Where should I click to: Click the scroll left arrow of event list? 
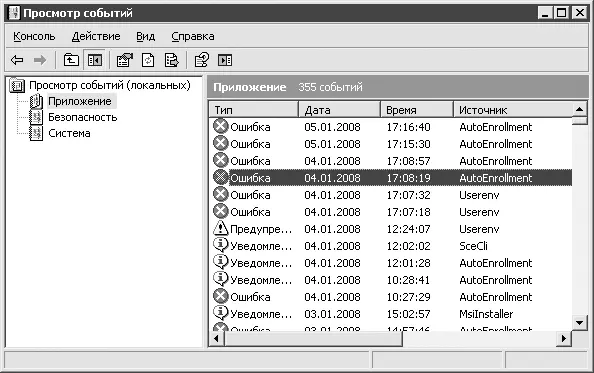(216, 338)
